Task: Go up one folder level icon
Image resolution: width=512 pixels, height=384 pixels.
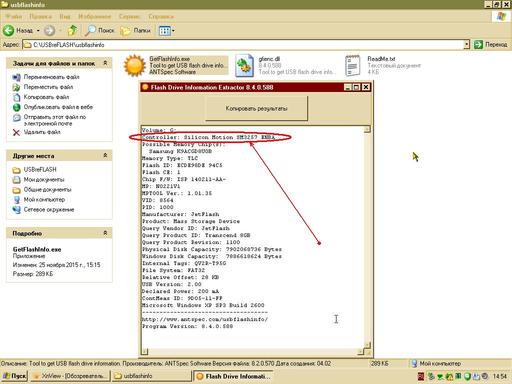Action: tap(72, 31)
